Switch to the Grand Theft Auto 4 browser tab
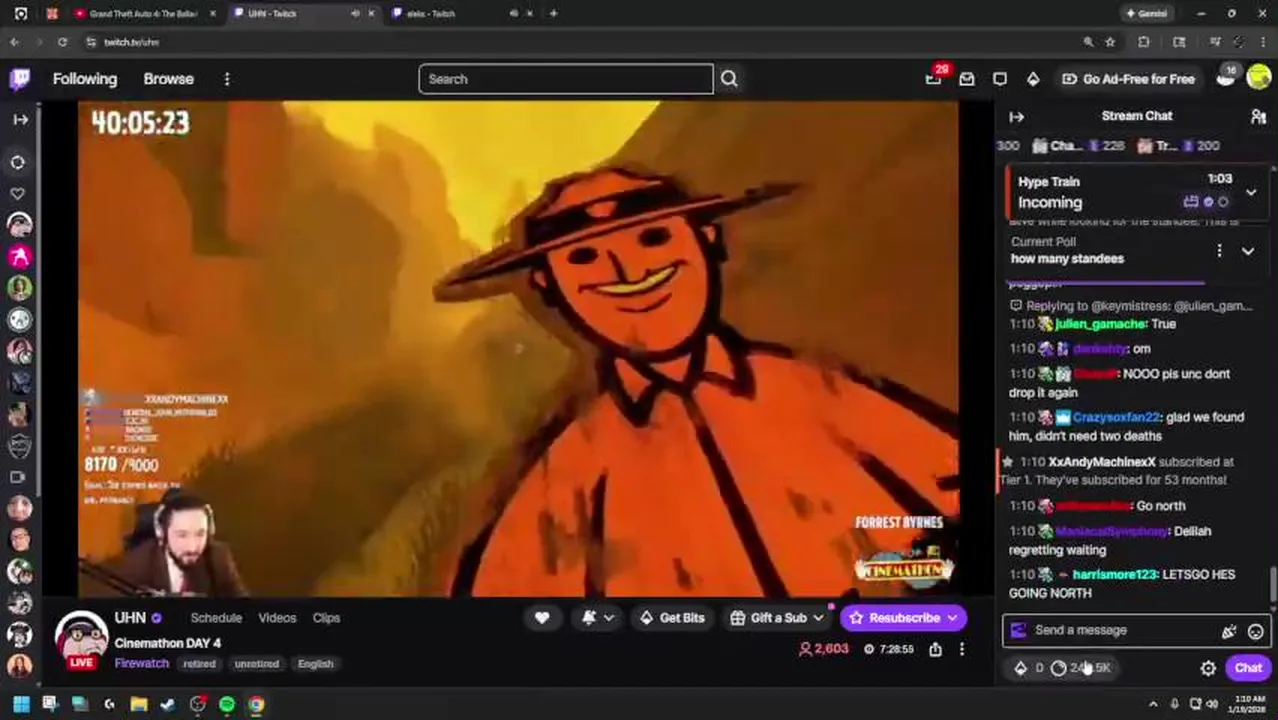The height and width of the screenshot is (720, 1278). (x=143, y=14)
